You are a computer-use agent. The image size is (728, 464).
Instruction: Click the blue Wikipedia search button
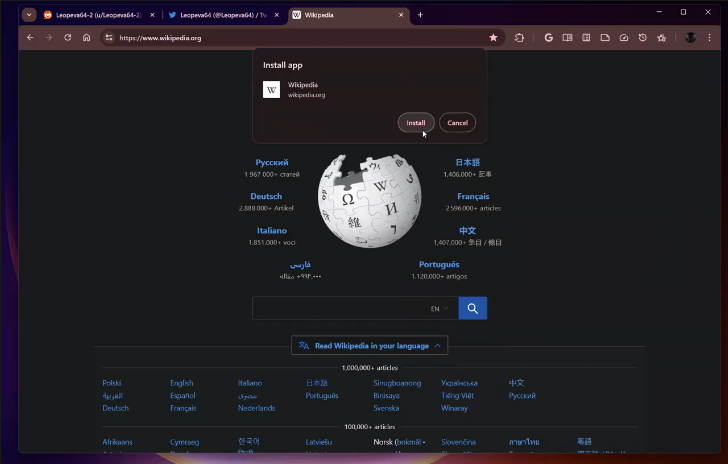pos(472,308)
